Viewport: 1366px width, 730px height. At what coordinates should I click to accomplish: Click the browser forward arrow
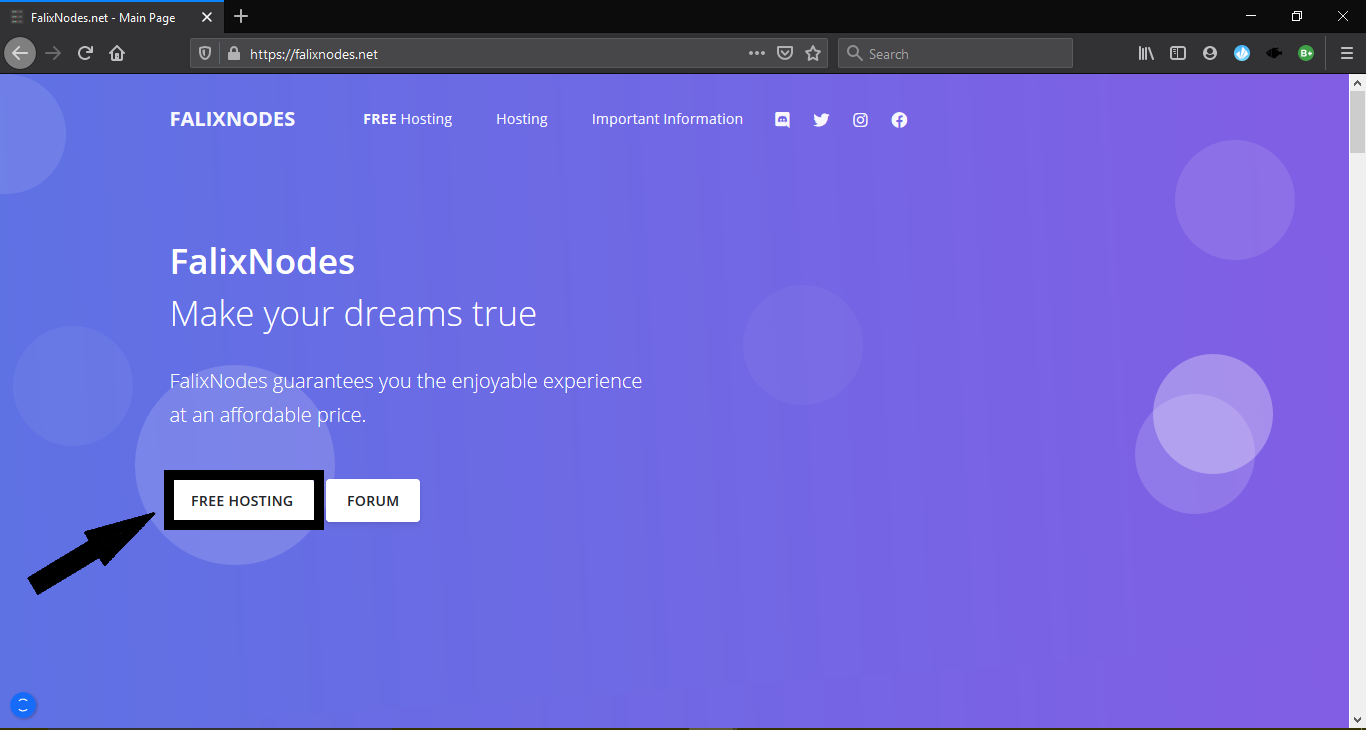coord(53,54)
